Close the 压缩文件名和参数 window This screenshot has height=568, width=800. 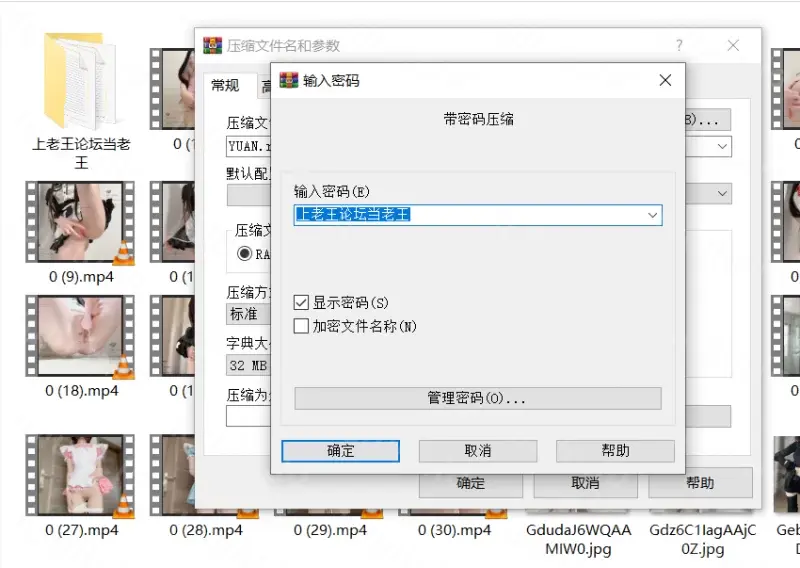[733, 45]
